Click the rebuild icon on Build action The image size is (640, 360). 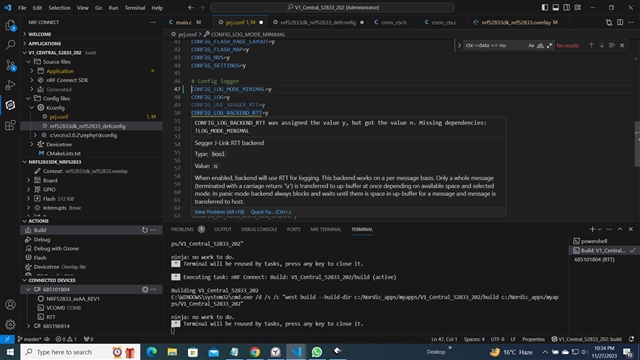click(144, 230)
